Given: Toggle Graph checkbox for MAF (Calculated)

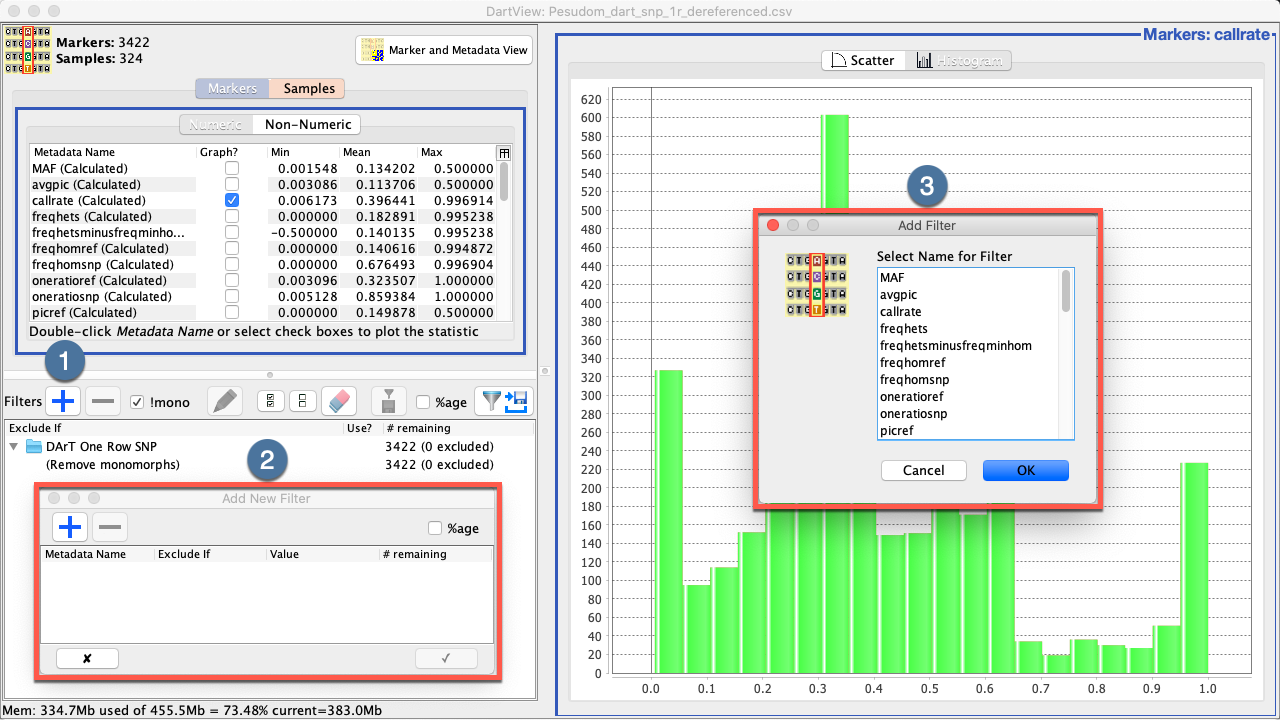Looking at the screenshot, I should tap(232, 169).
